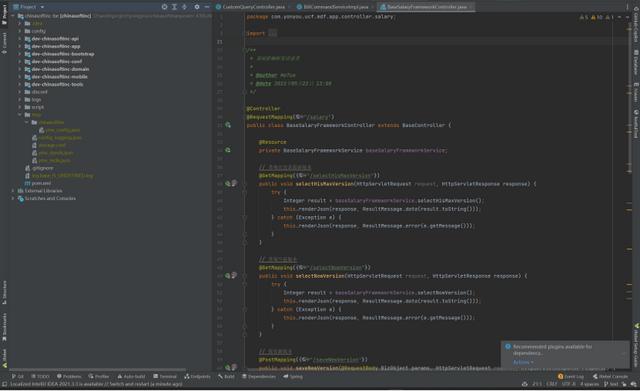
Task: Expand the dev-chinasoftinc-conf module
Action: pyautogui.click(x=20, y=62)
